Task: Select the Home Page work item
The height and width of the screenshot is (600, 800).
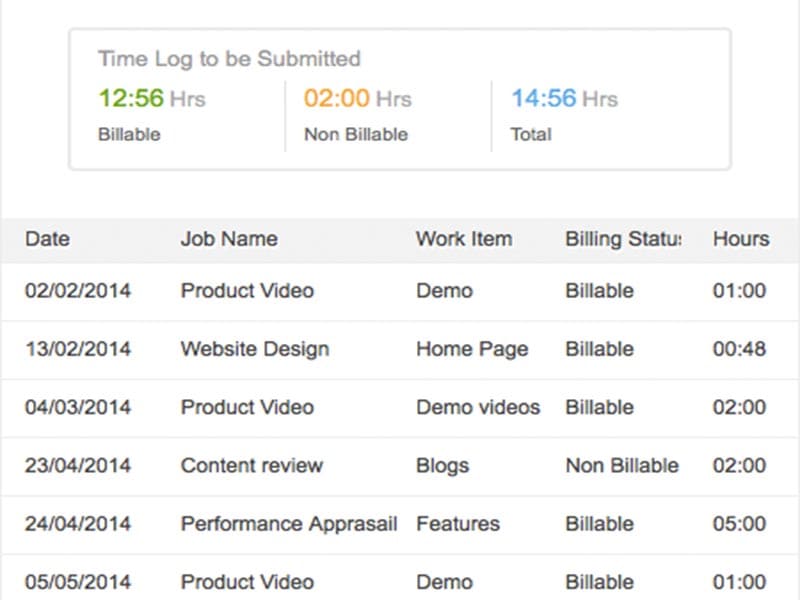Action: pos(472,349)
